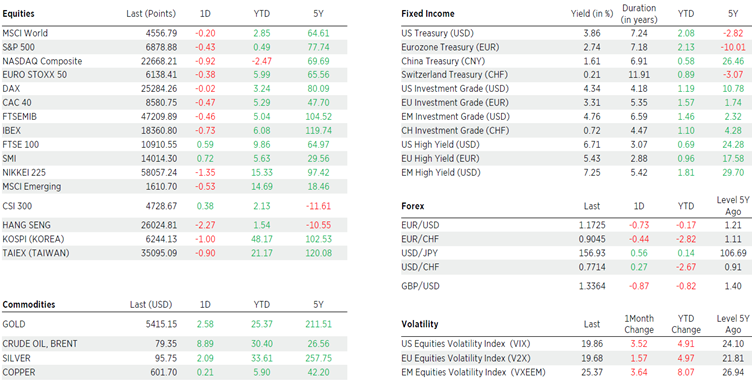Click the Forex Level 5Y Ago header
752x381 pixels.
click(733, 206)
